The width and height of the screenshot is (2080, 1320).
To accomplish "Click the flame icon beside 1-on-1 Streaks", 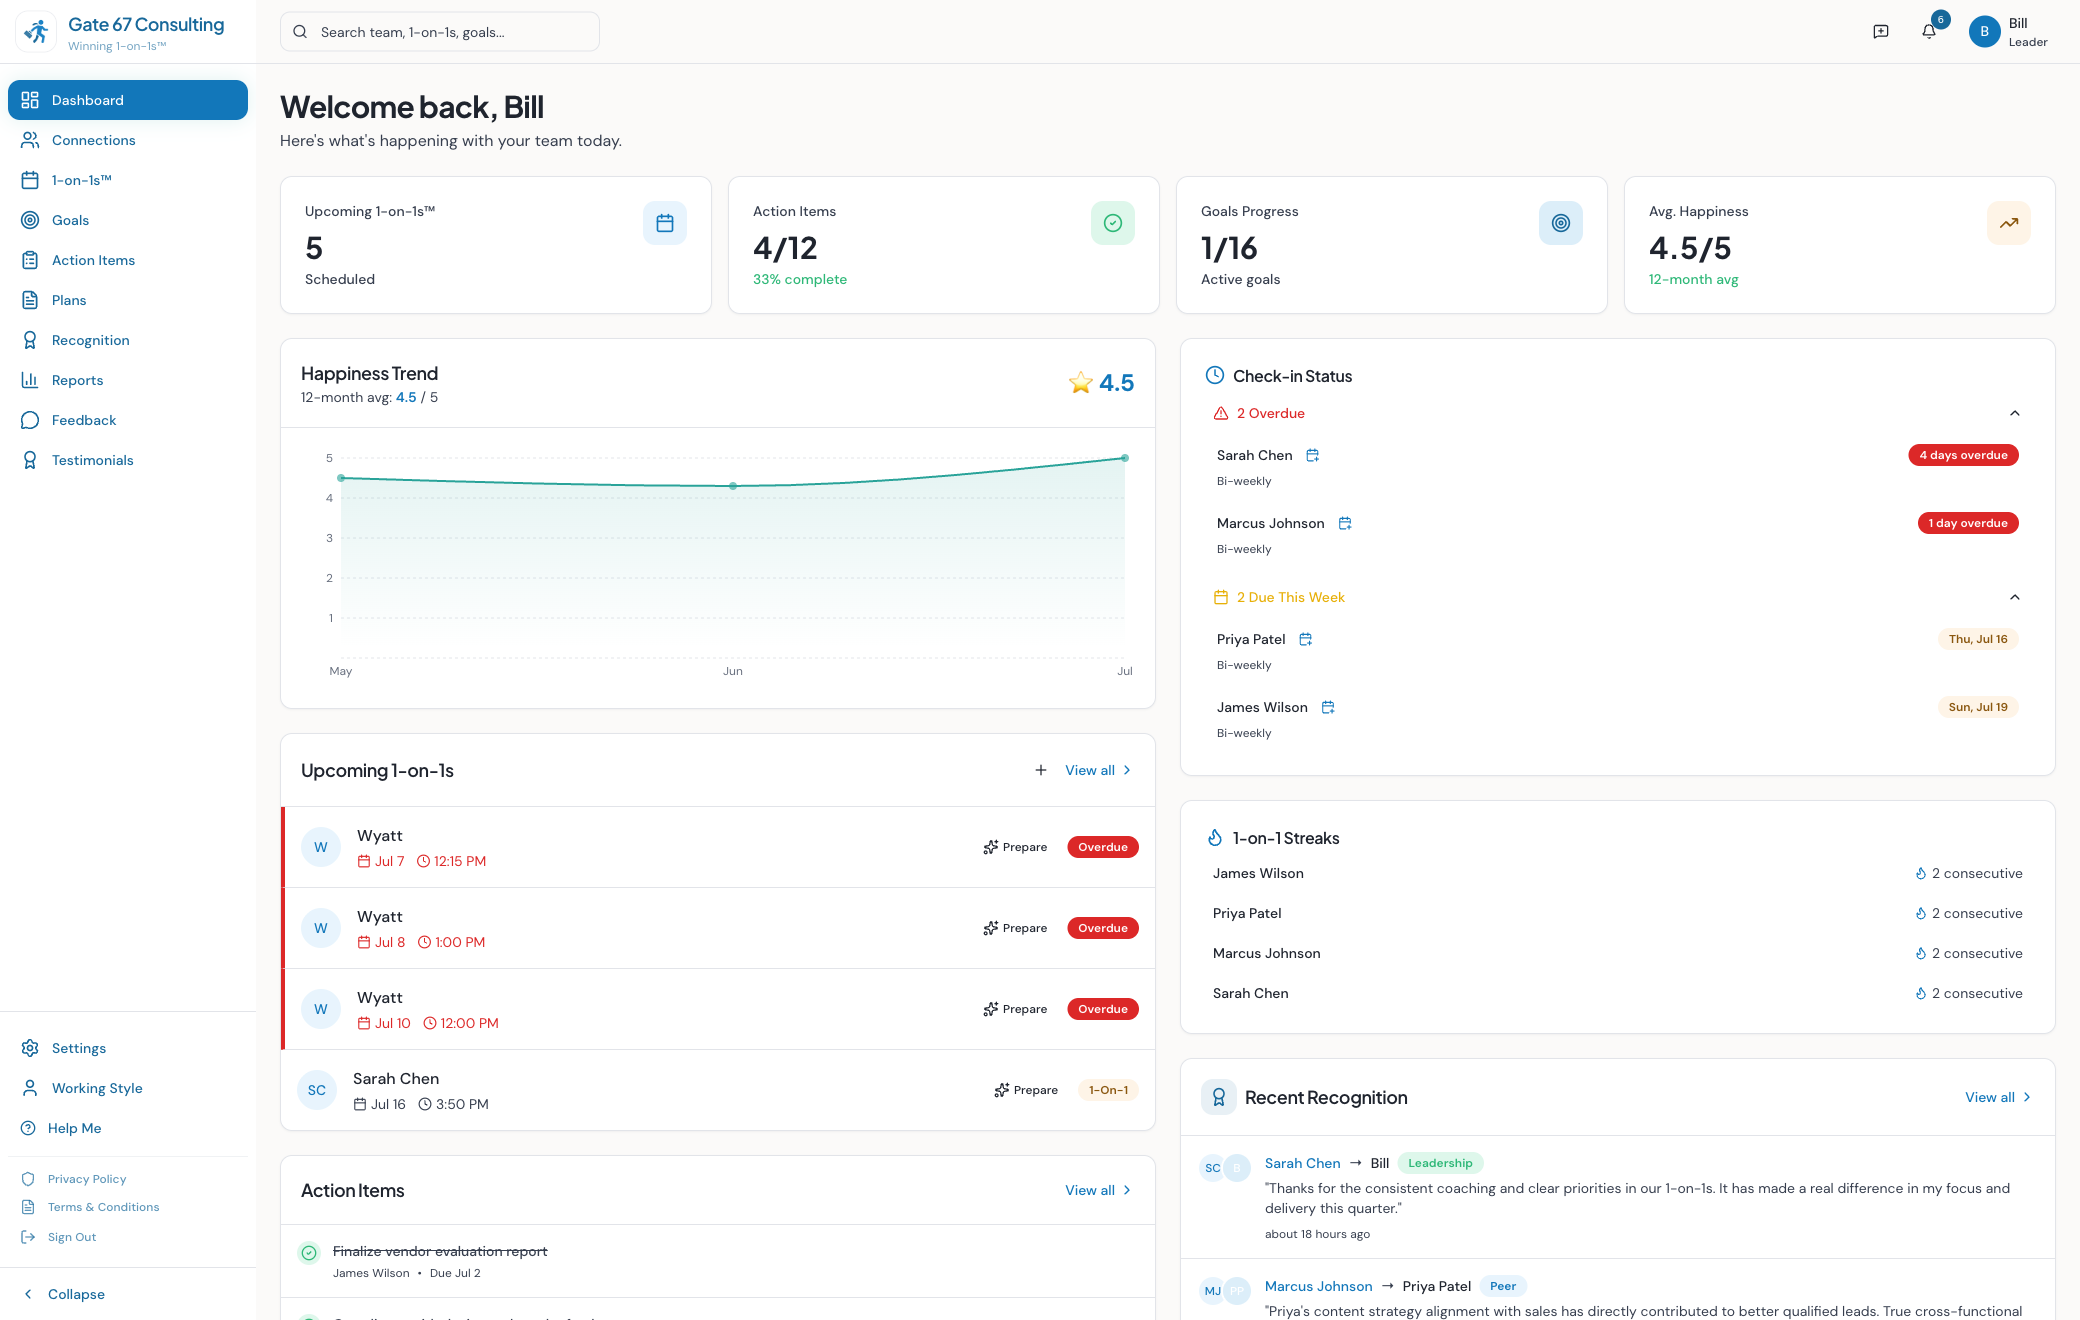I will pyautogui.click(x=1215, y=837).
